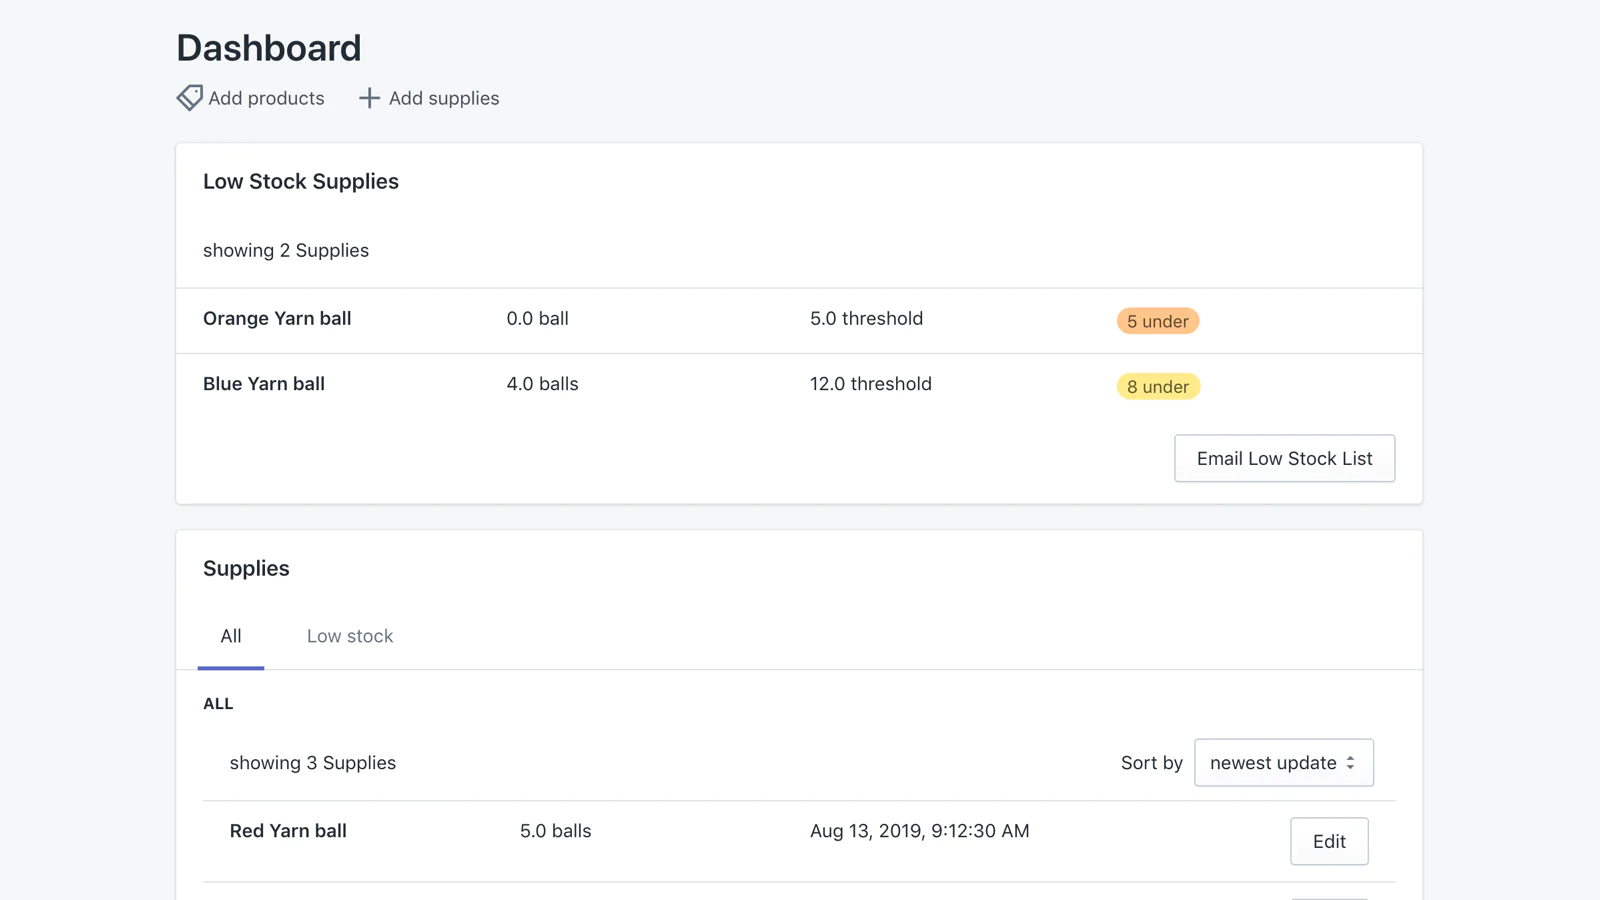Click the 5 under badge for Orange Yarn ball

(1157, 321)
